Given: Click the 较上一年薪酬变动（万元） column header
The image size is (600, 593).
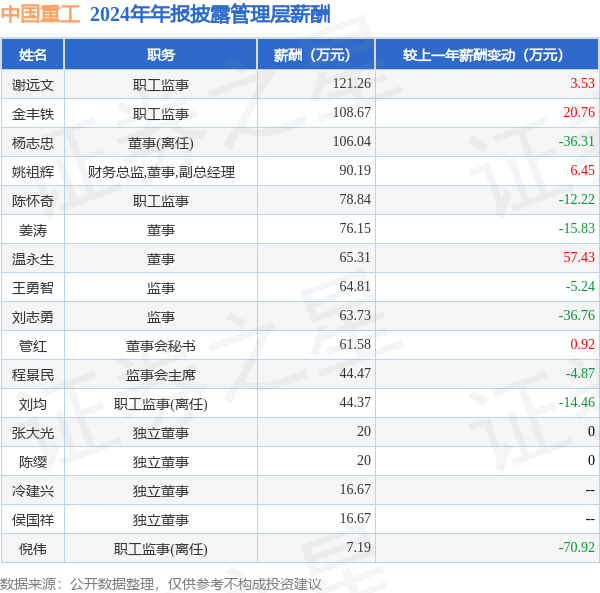Looking at the screenshot, I should 488,55.
